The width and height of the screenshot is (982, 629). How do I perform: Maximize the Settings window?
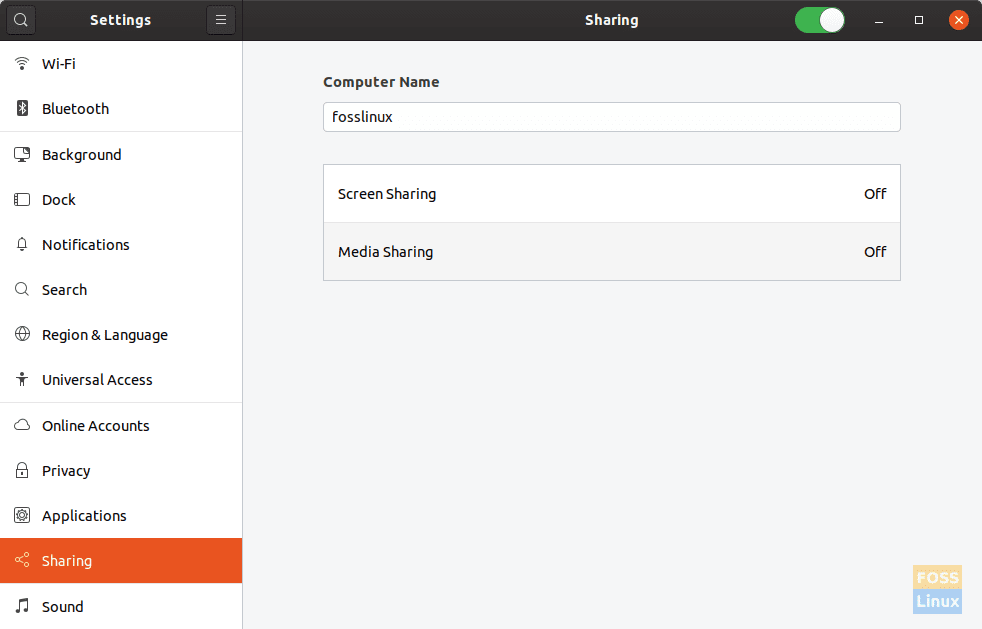tap(919, 20)
